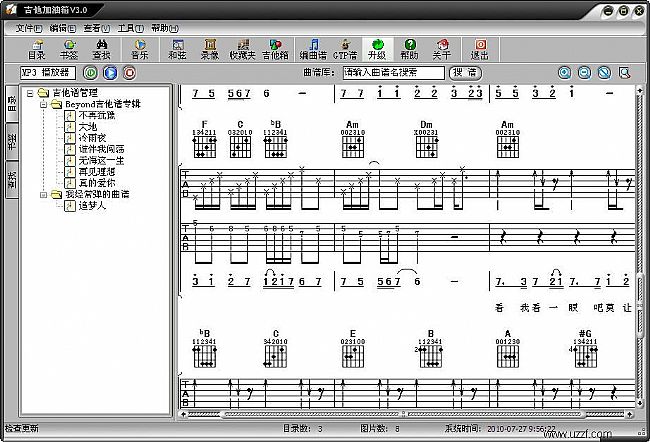Click the right arrow of horizontal scrollbar

630,414
